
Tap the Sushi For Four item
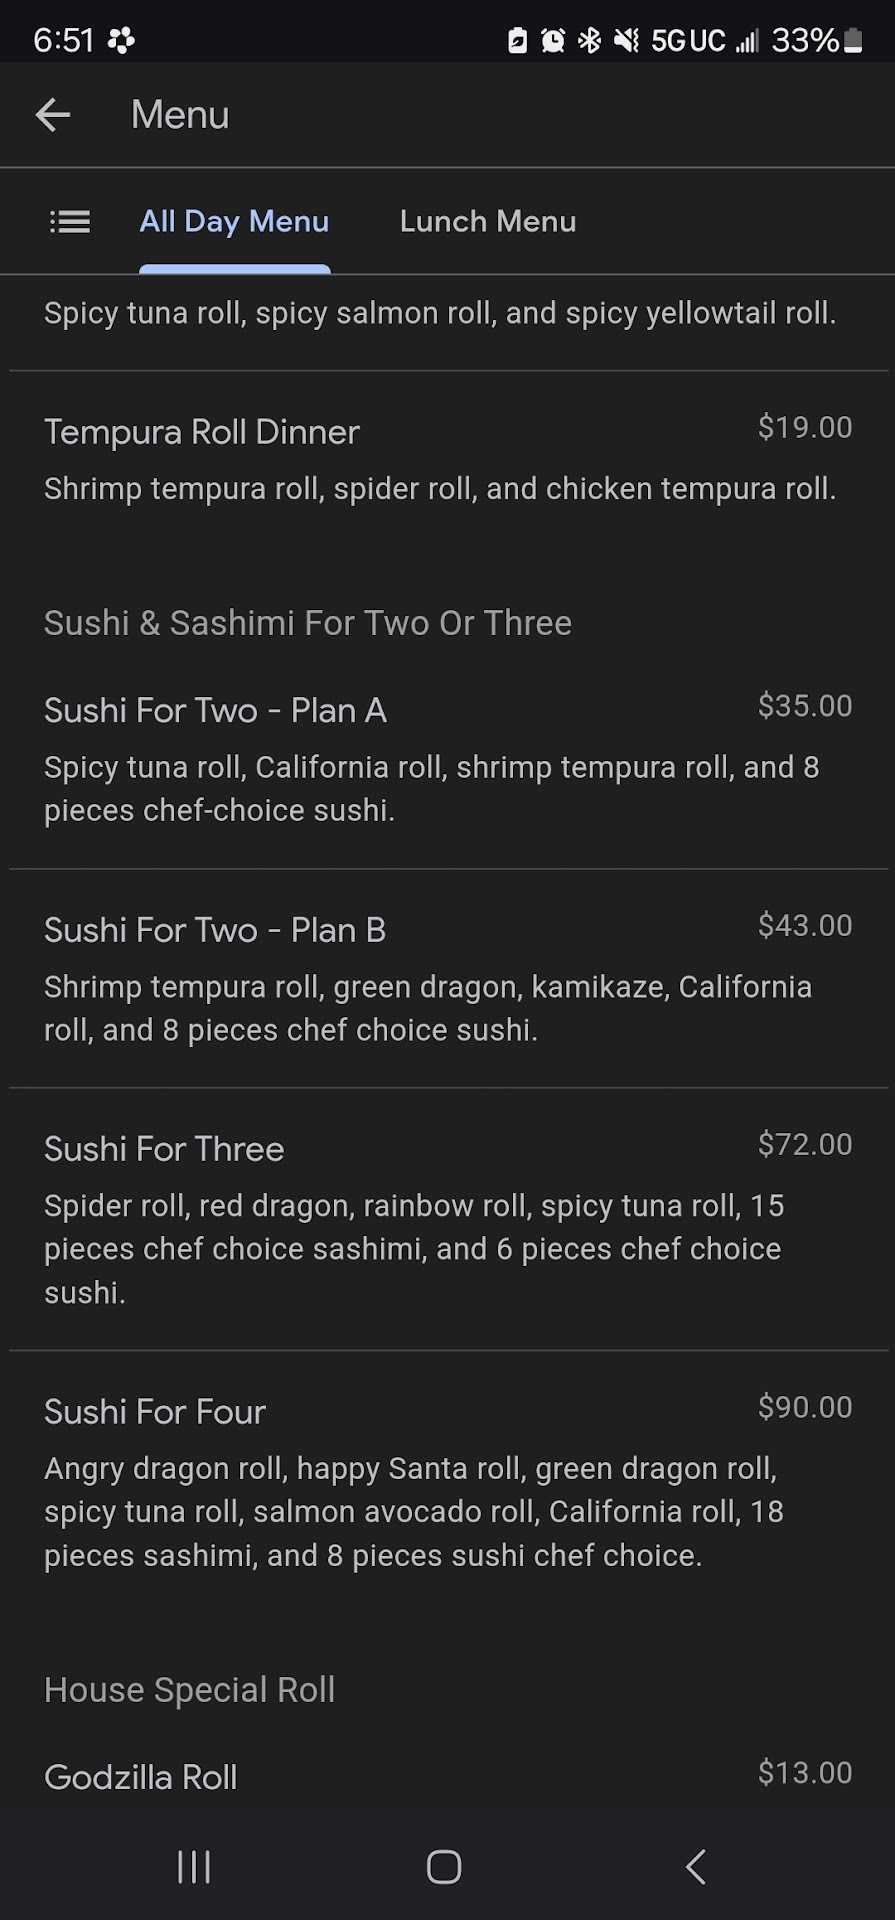155,1412
